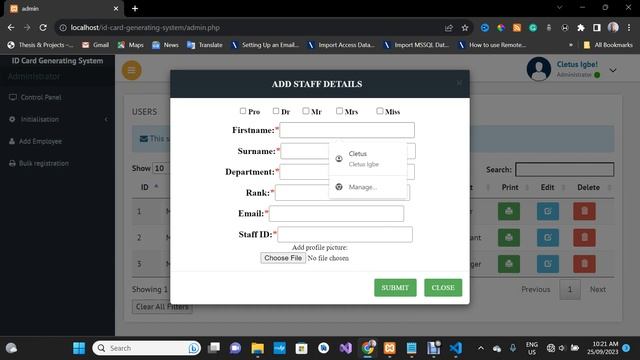Open the All Bookmarks folder
The width and height of the screenshot is (640, 360).
point(608,45)
